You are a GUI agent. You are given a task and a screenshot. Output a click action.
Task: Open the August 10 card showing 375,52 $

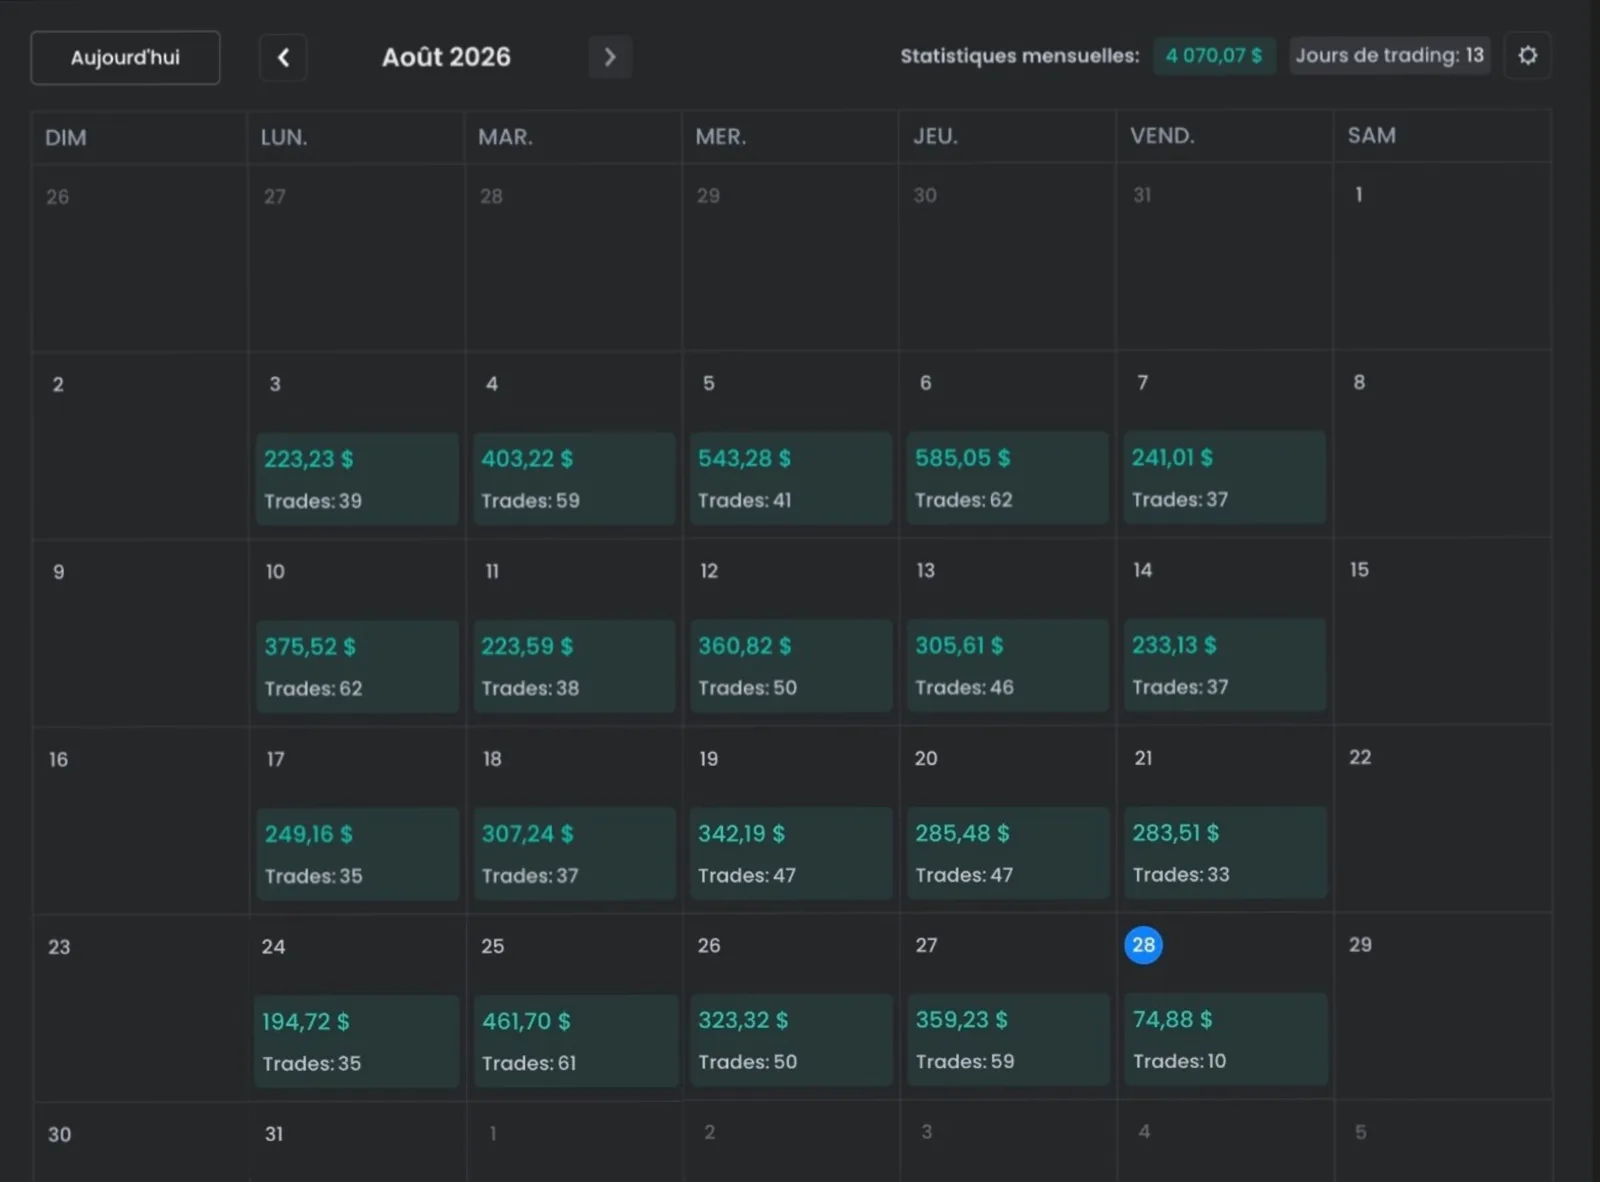(357, 667)
